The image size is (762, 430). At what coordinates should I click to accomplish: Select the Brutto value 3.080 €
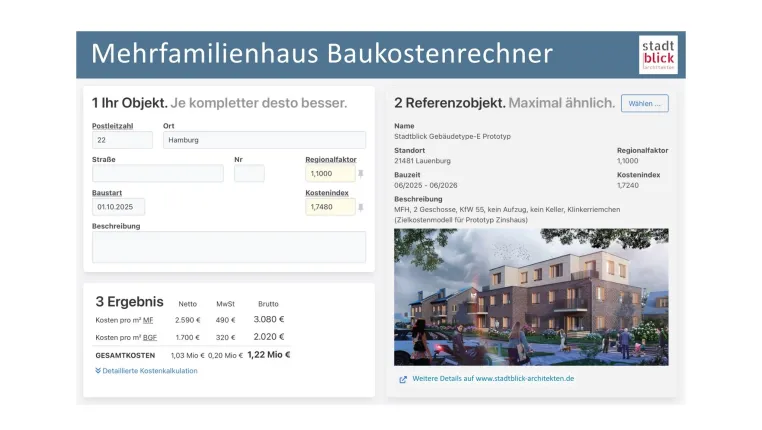click(x=269, y=319)
